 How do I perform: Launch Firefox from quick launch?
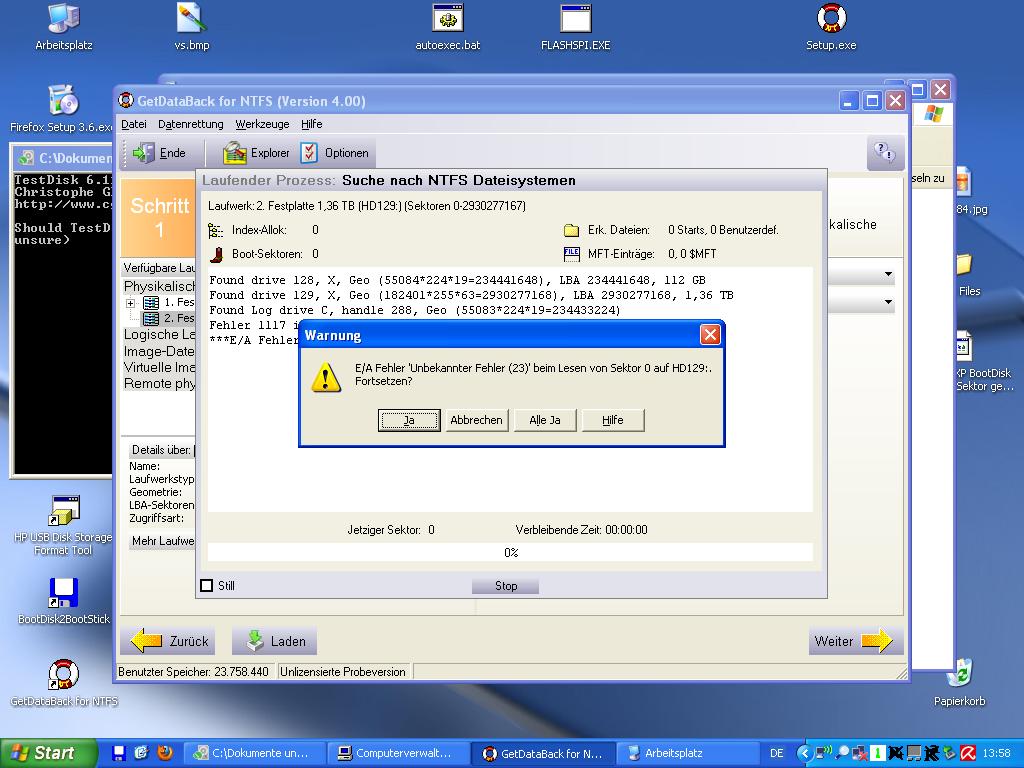(165, 752)
